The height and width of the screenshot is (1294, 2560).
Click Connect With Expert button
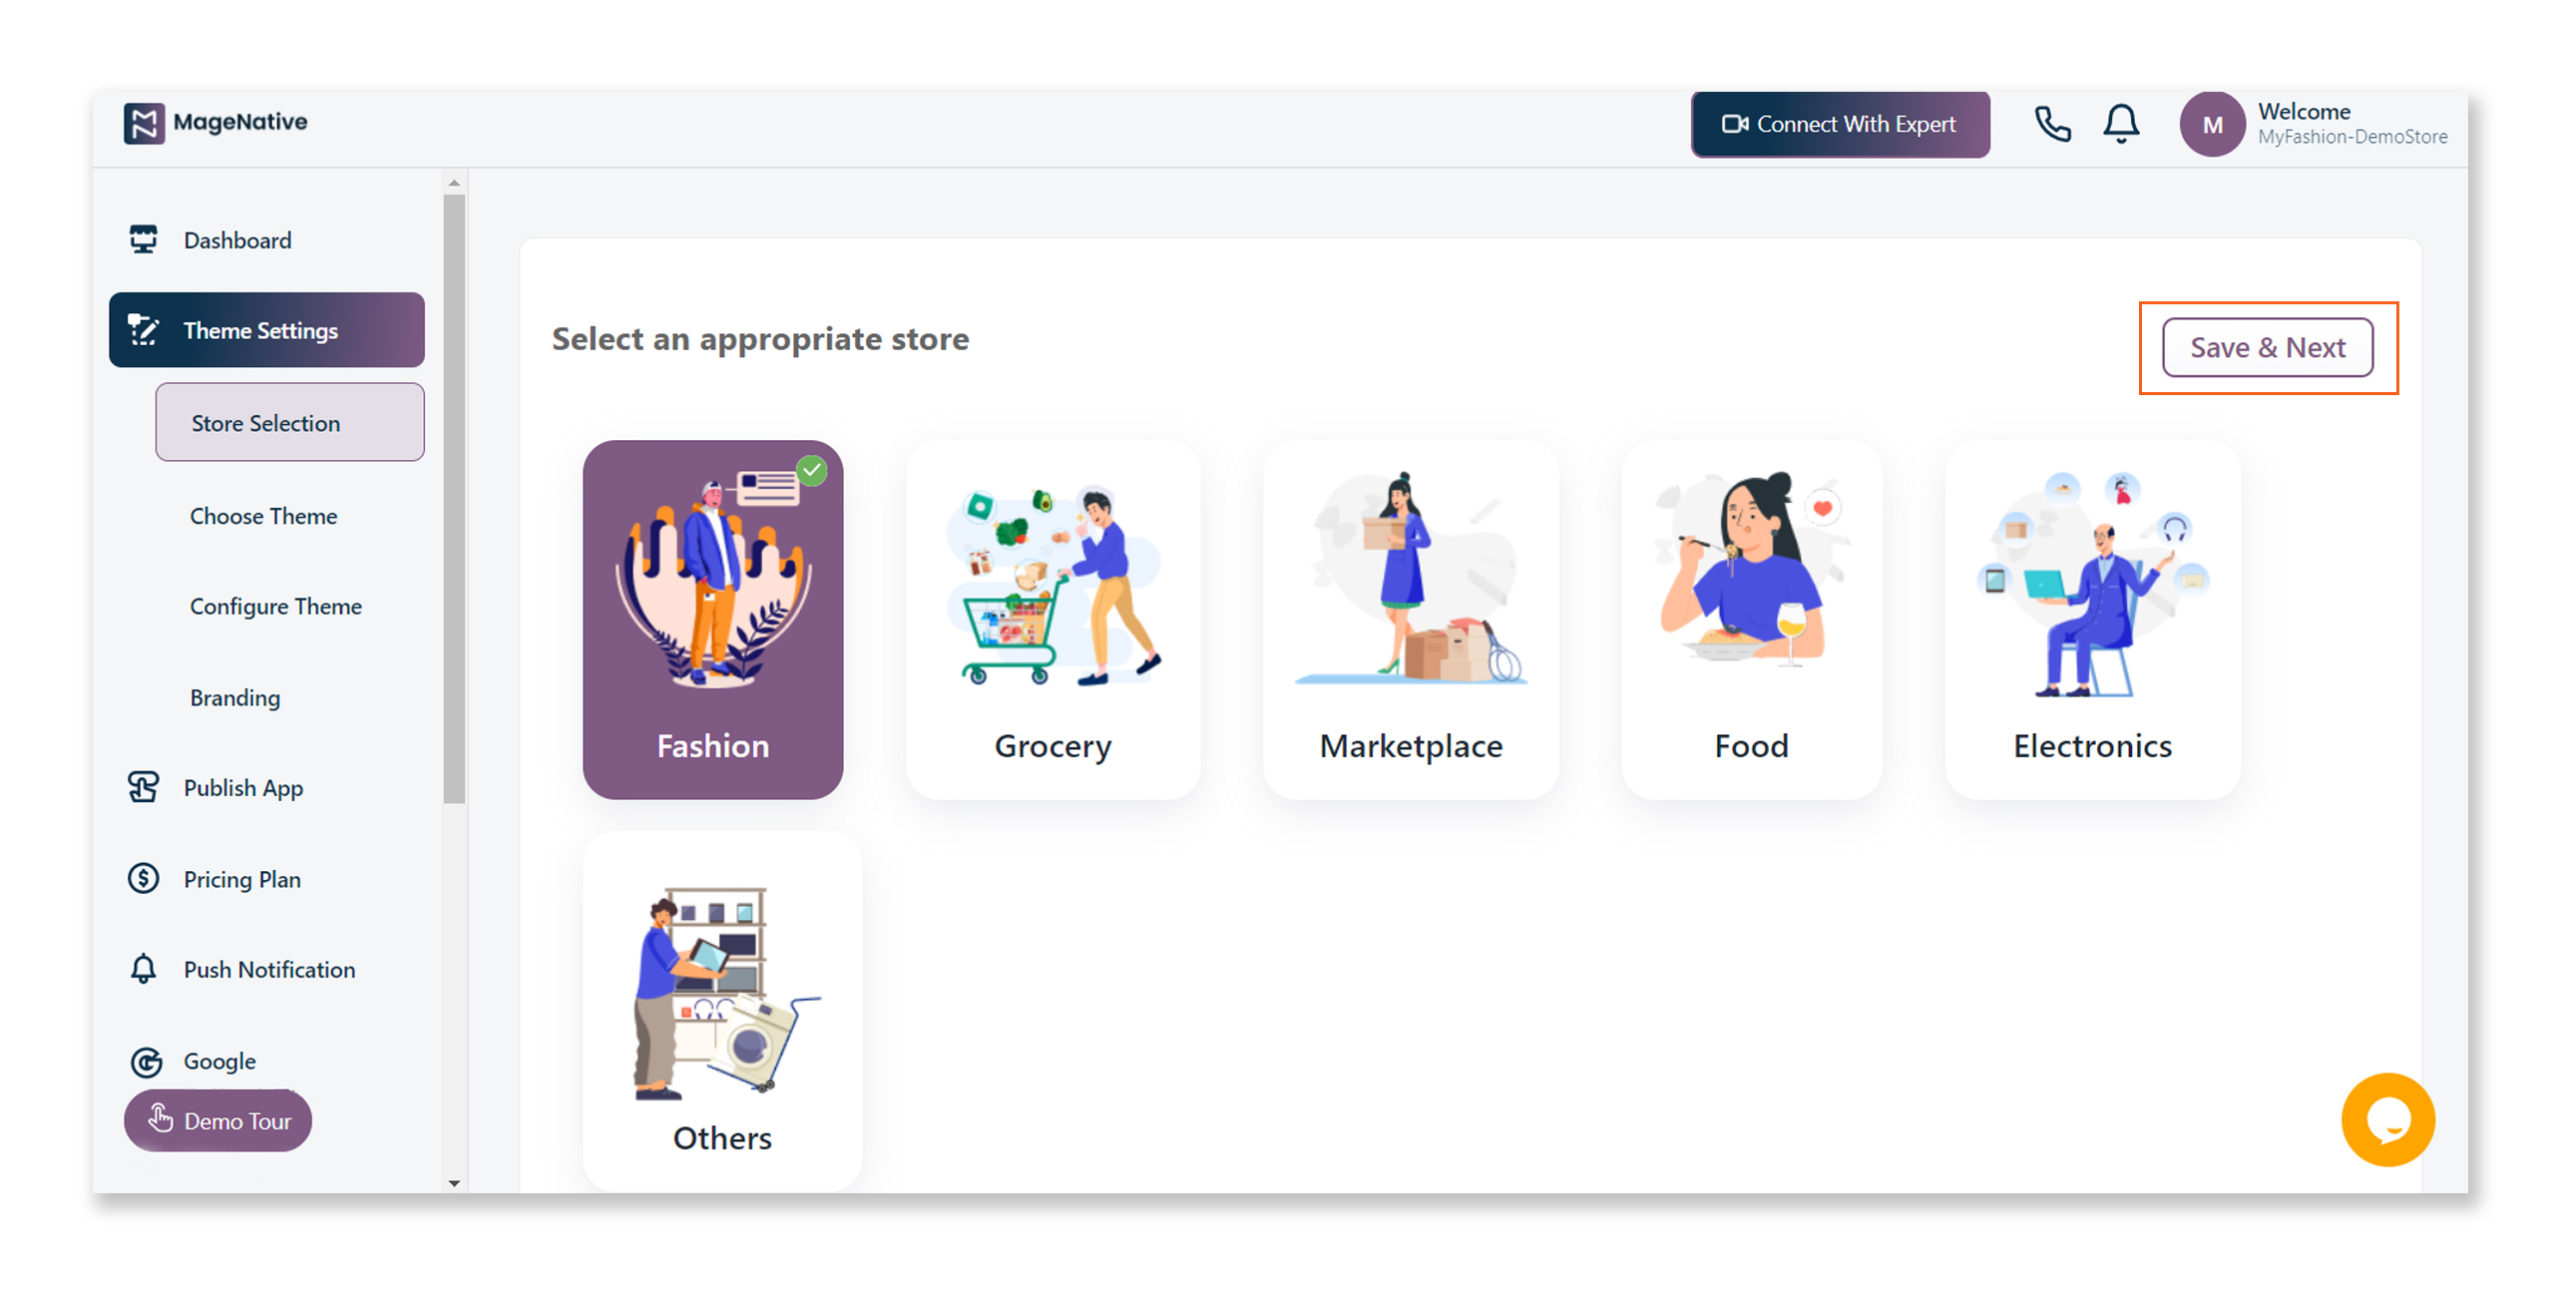coord(1839,124)
